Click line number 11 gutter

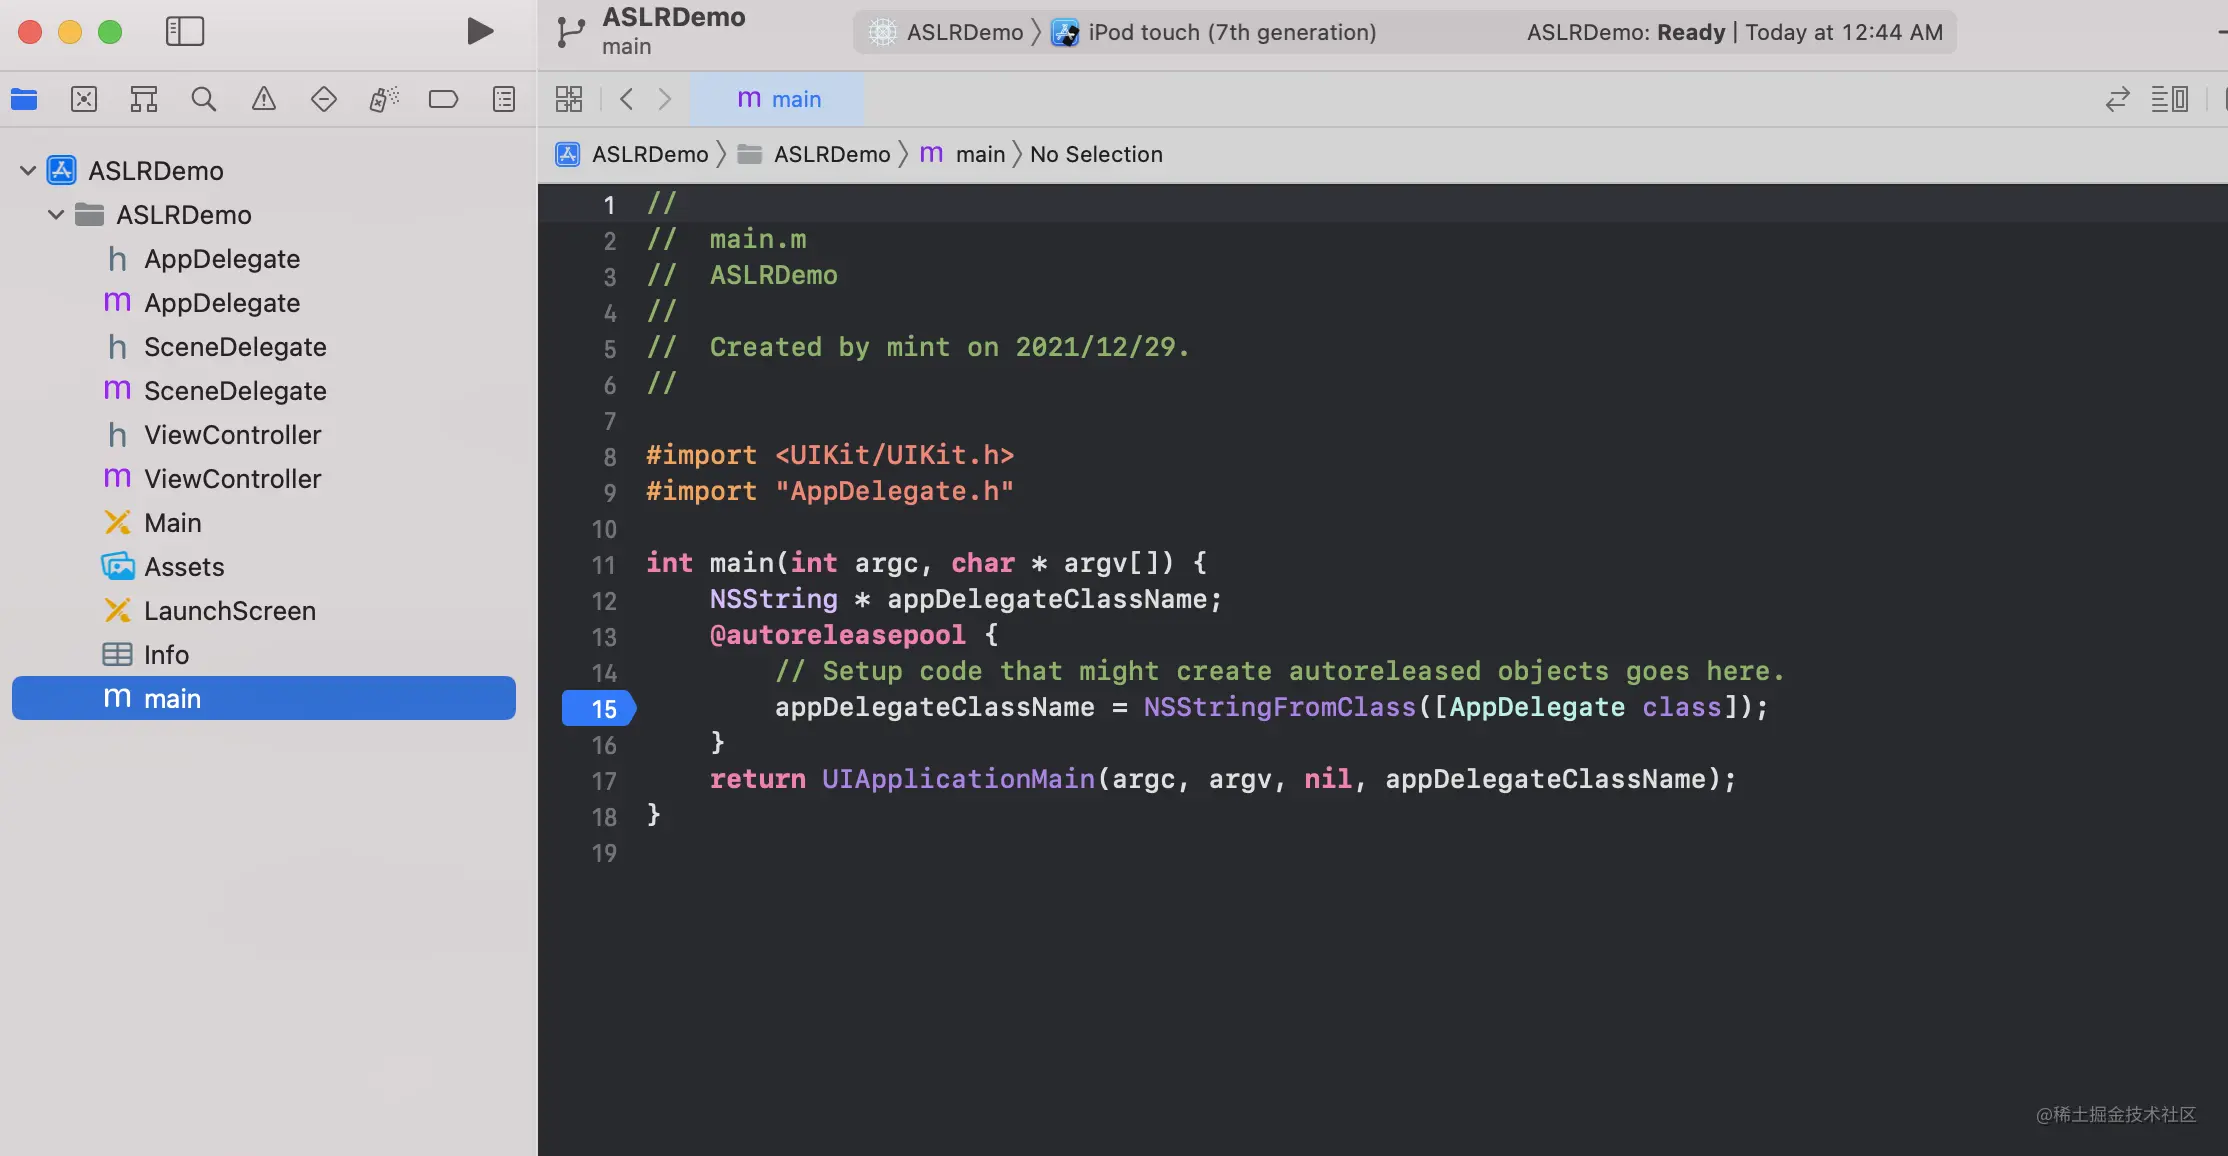(x=603, y=565)
